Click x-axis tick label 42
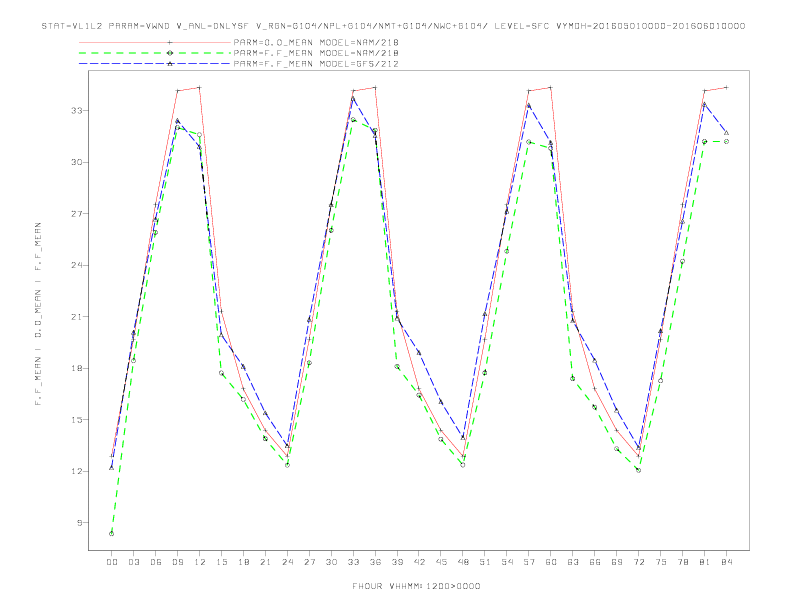792x612 pixels. [419, 562]
